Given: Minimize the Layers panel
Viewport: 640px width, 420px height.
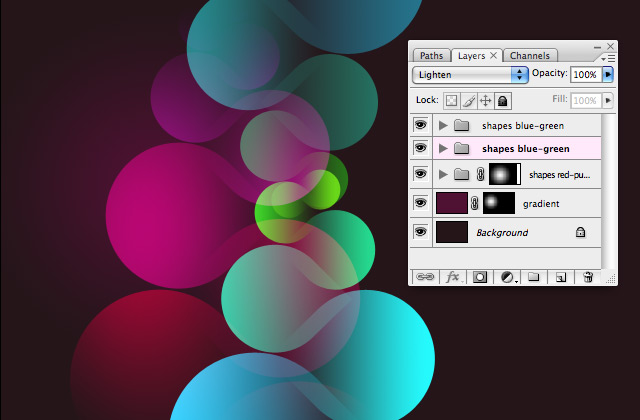Looking at the screenshot, I should [x=598, y=47].
